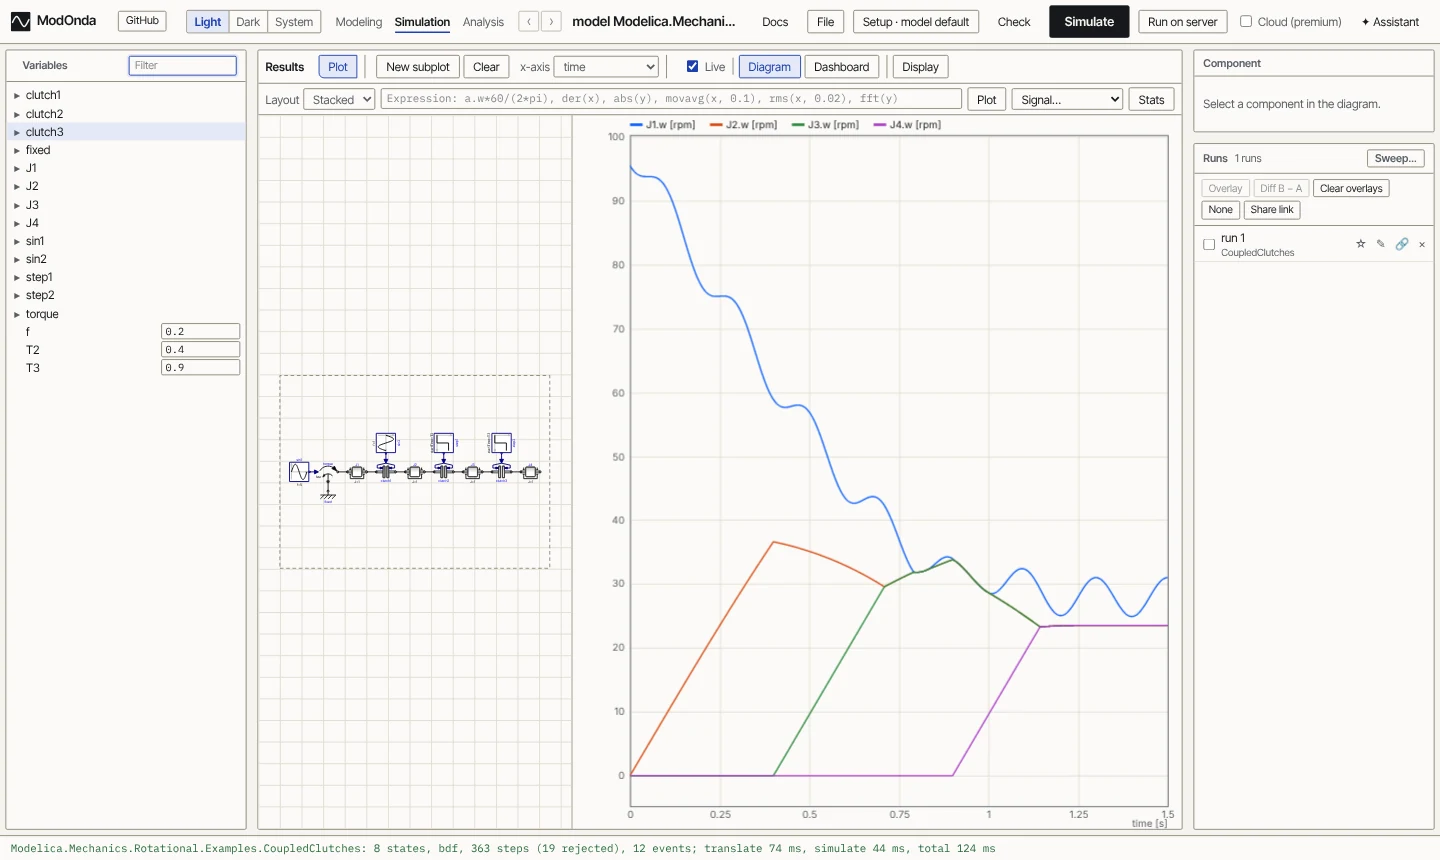The height and width of the screenshot is (860, 1440).
Task: Click Clear overlays button
Action: [1351, 188]
